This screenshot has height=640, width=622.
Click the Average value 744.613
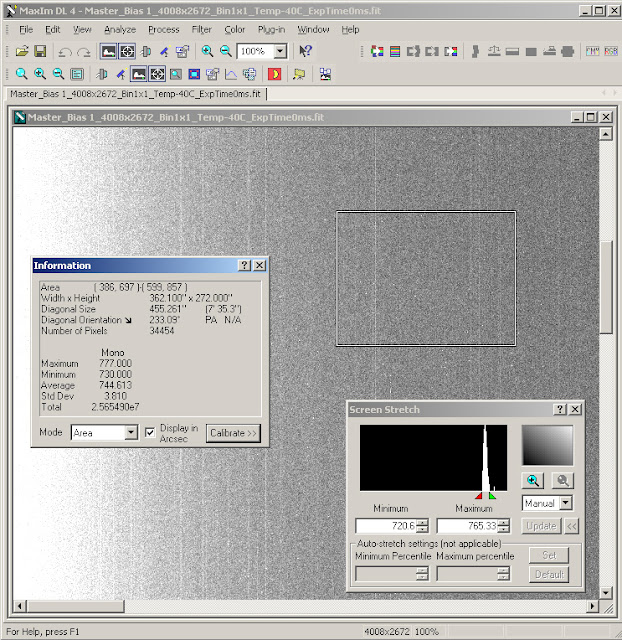click(116, 385)
